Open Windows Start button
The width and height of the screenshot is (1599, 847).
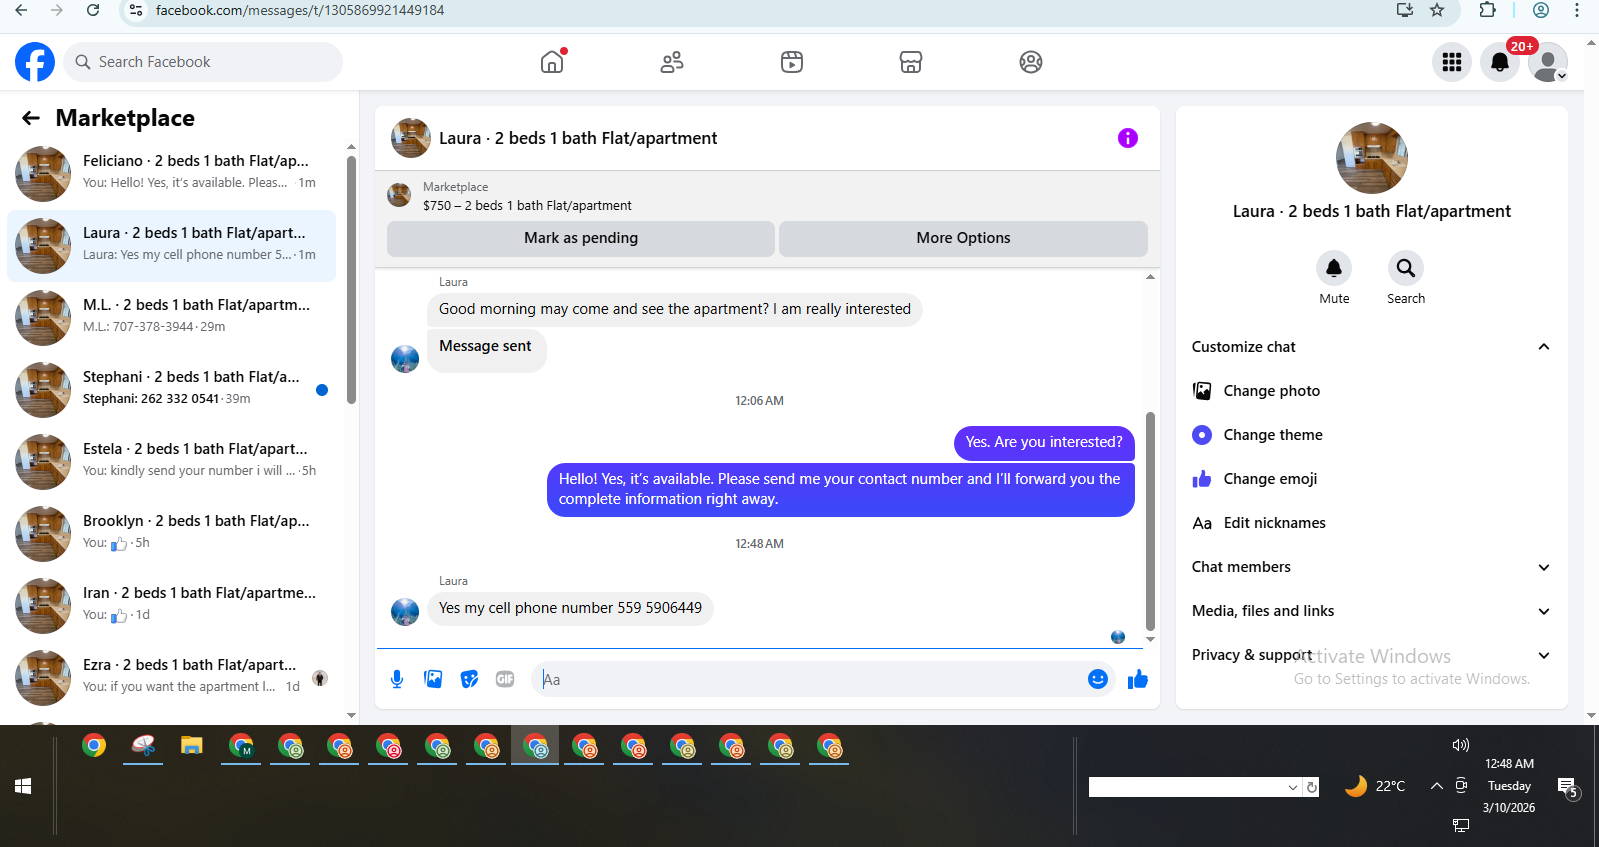coord(23,787)
